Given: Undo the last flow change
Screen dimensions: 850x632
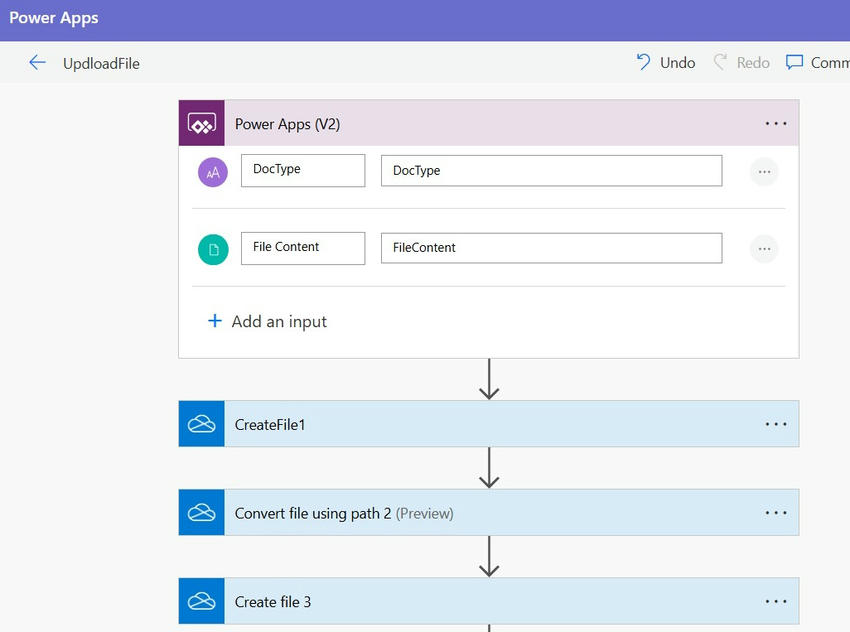Looking at the screenshot, I should click(666, 63).
